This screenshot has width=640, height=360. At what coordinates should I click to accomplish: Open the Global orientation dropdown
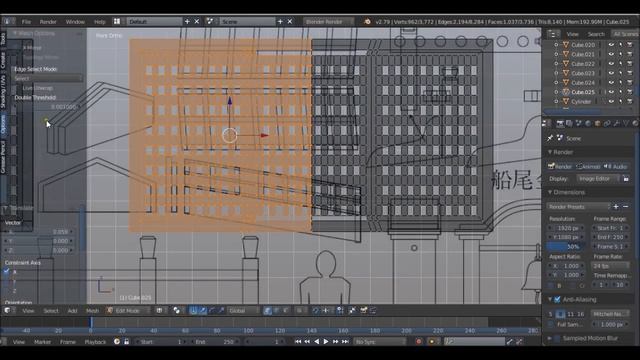pyautogui.click(x=243, y=311)
